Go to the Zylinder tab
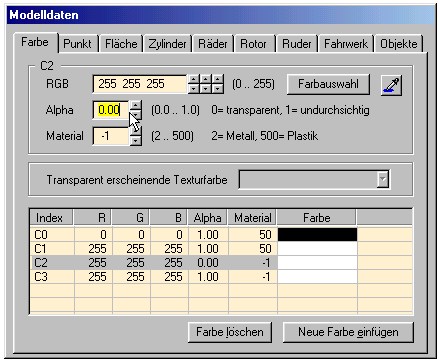 tap(167, 44)
